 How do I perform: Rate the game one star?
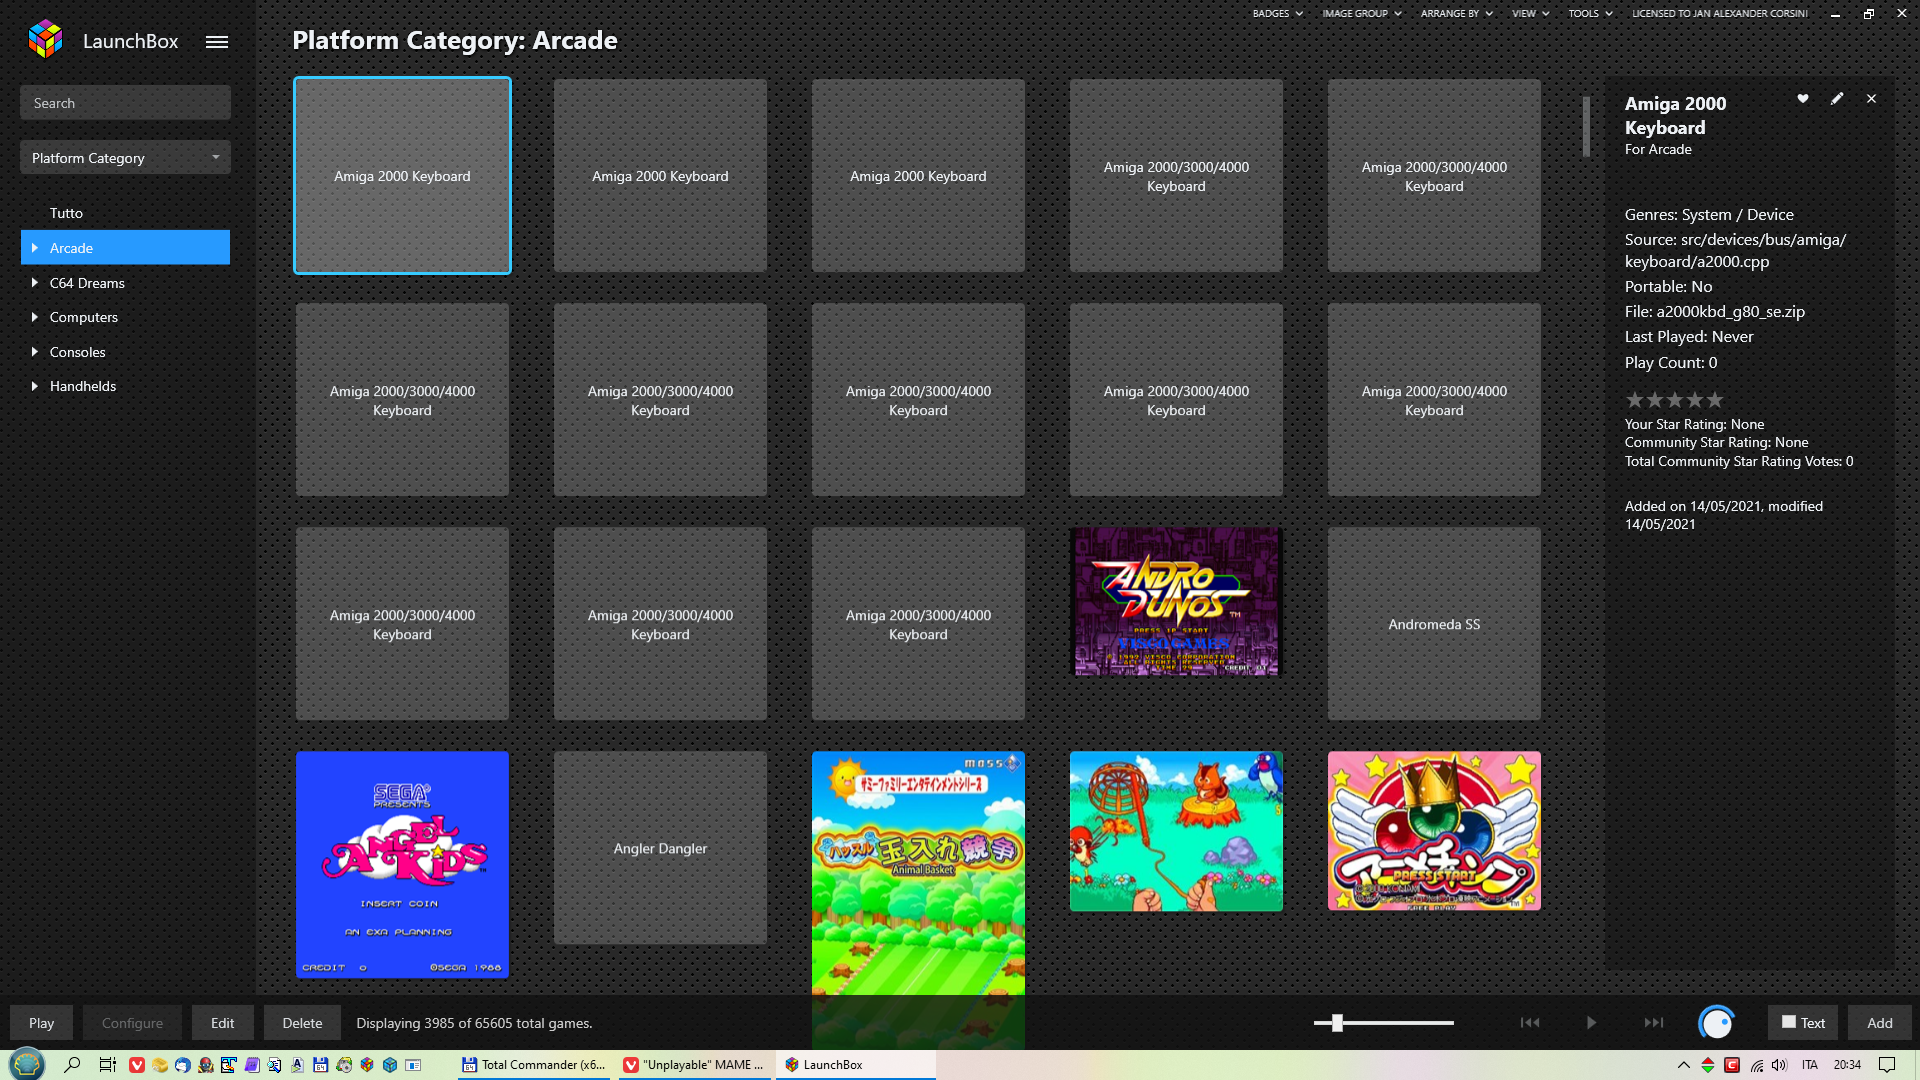tap(1634, 400)
